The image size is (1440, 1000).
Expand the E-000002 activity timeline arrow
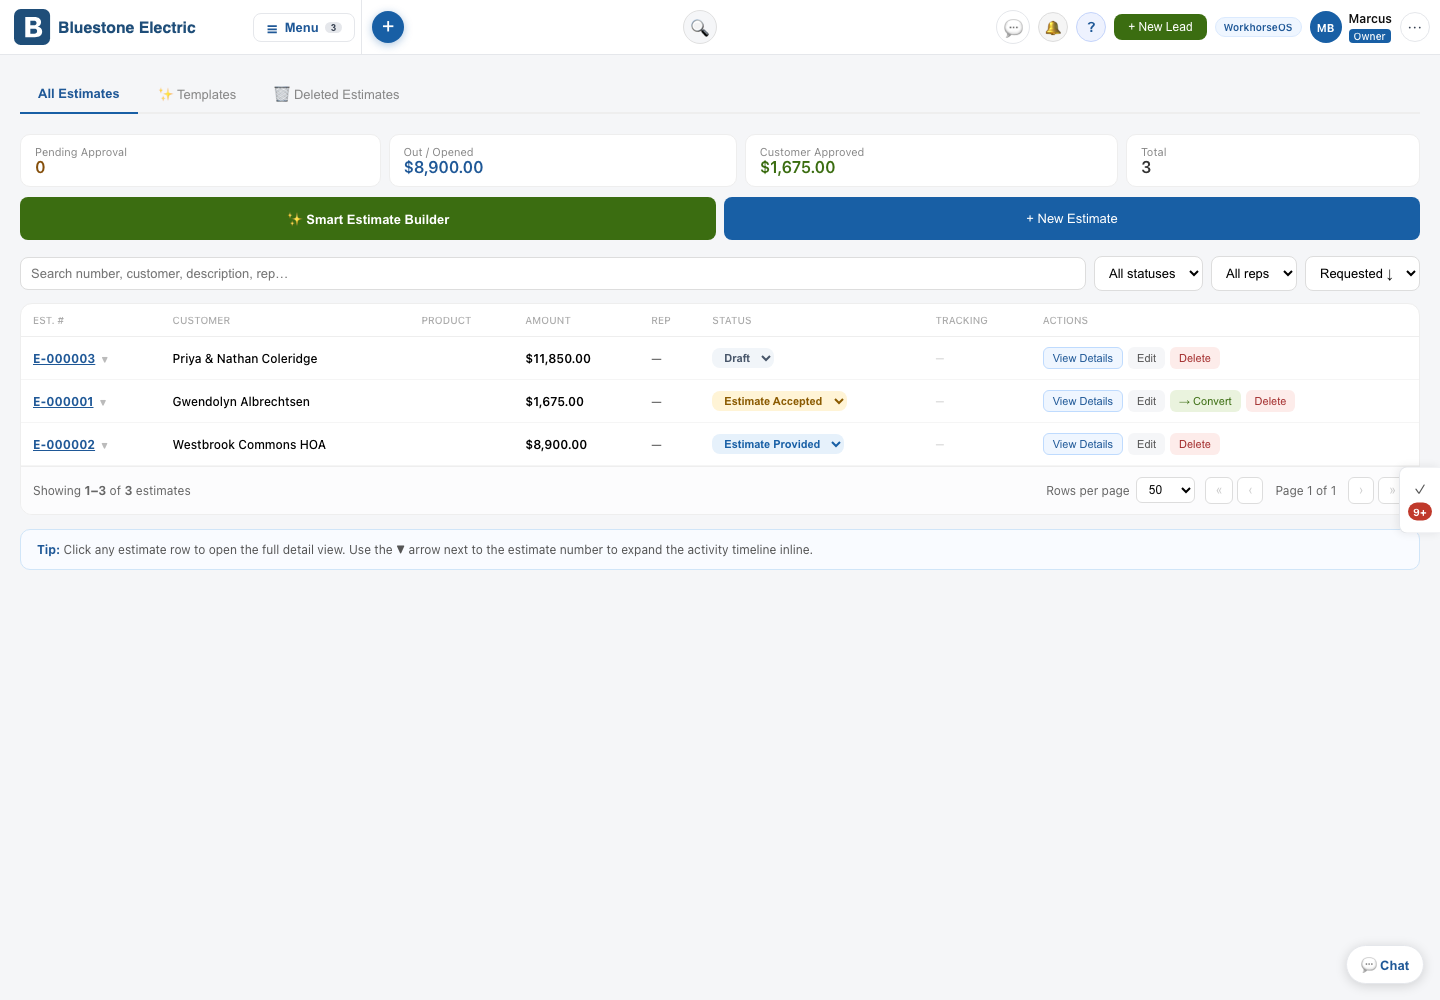coord(104,445)
